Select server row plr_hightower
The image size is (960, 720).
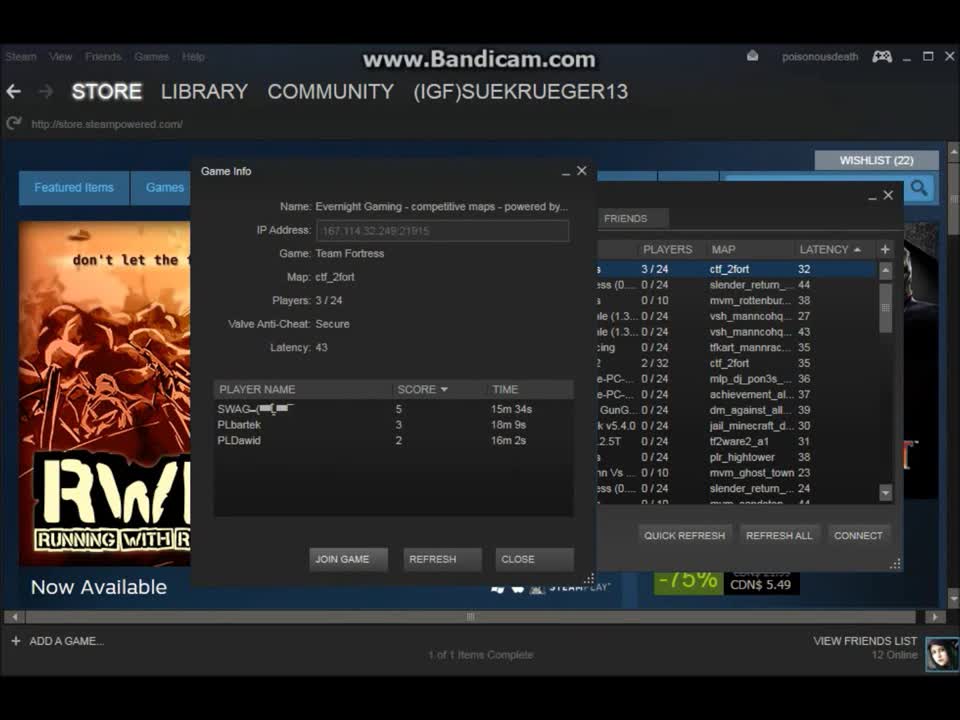coord(737,457)
